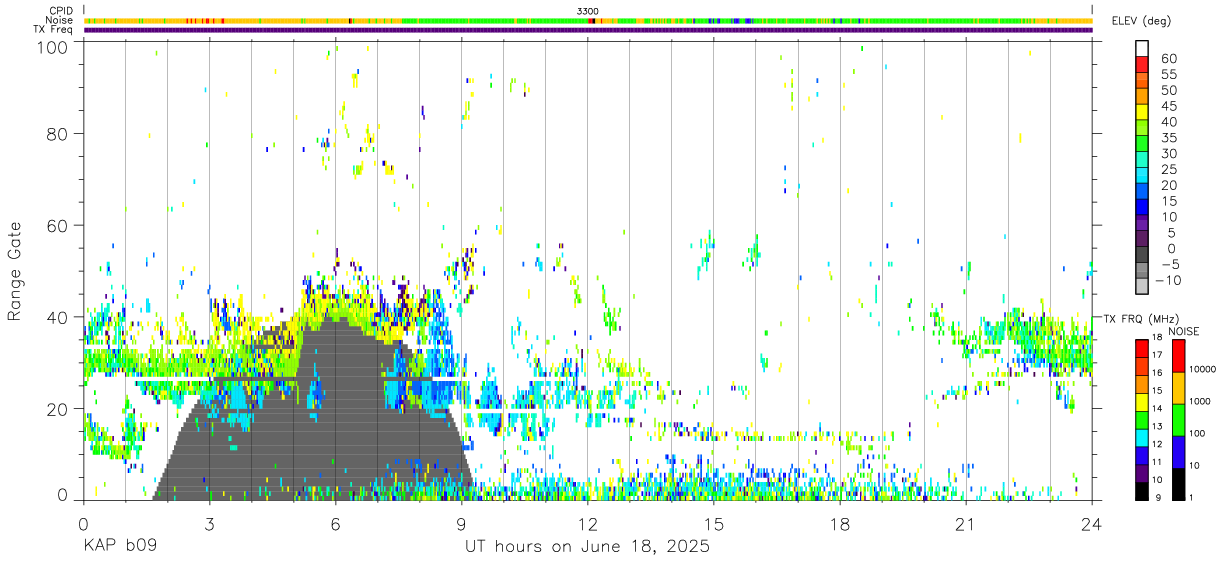
Task: Click UT hour tick 12 on x-axis
Action: click(x=588, y=523)
